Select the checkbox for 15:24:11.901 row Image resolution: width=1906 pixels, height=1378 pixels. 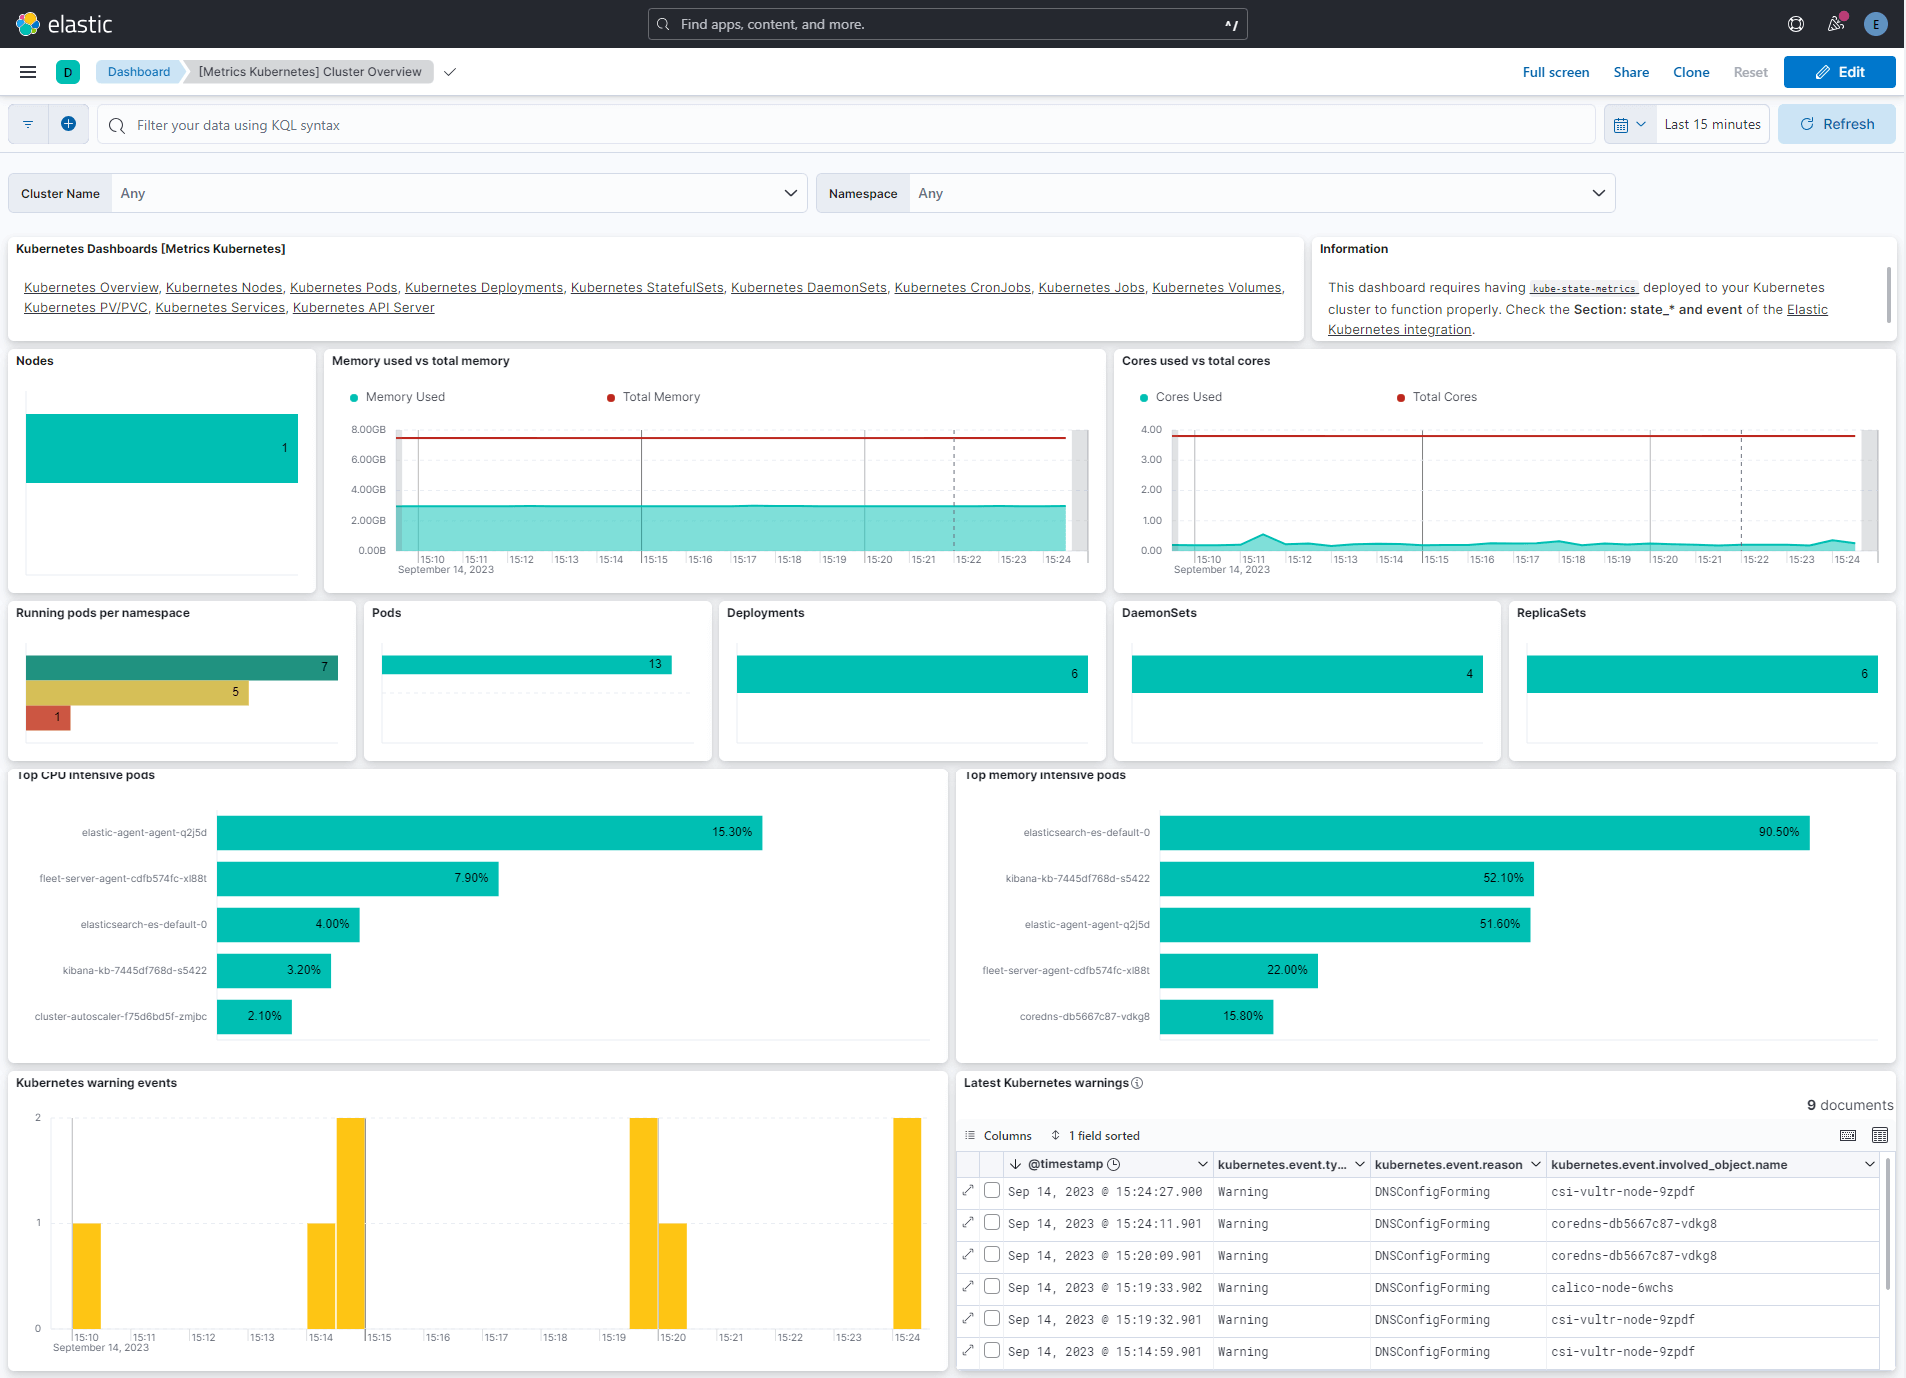pos(992,1223)
